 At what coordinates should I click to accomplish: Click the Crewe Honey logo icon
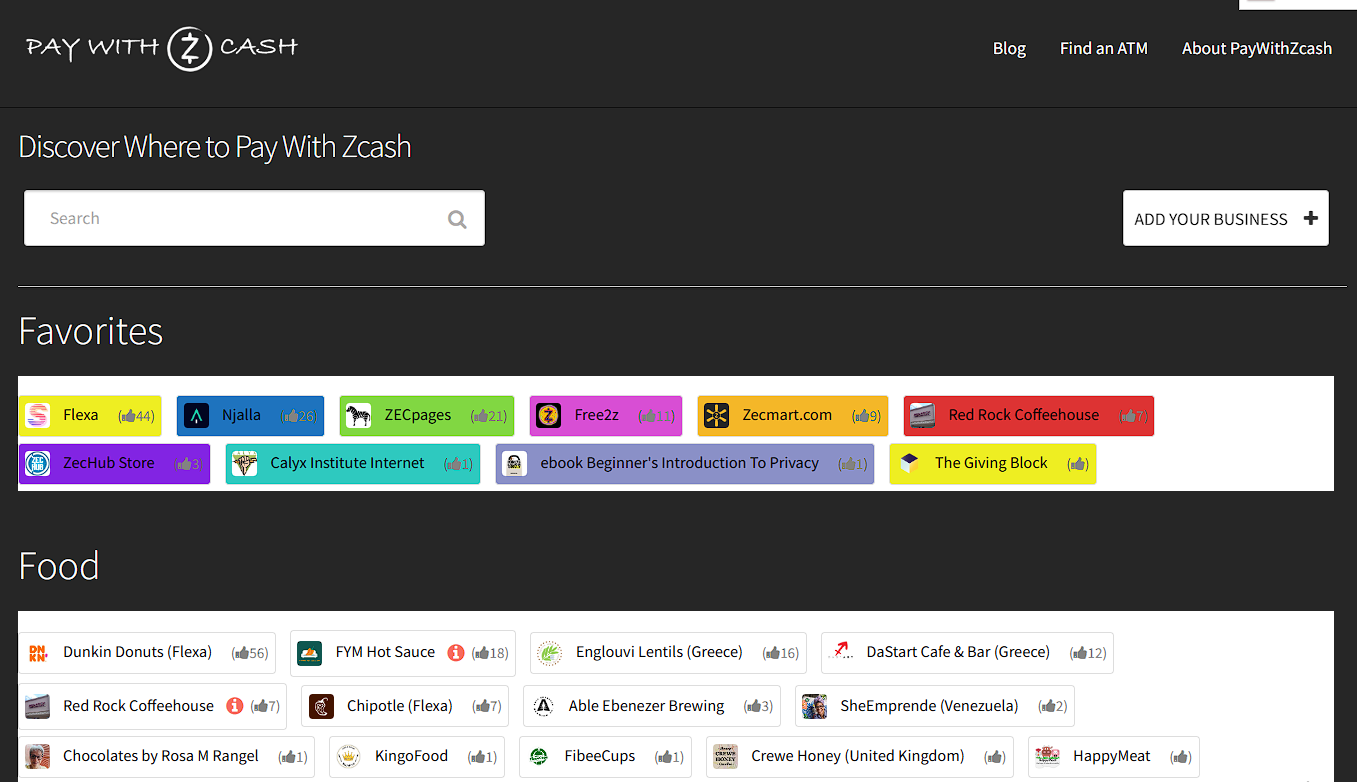coord(725,756)
